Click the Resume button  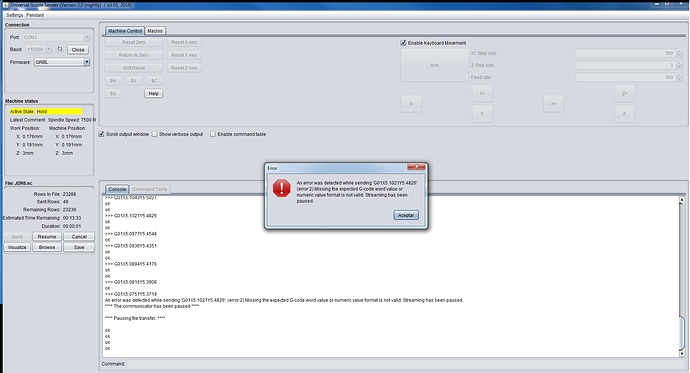click(47, 237)
